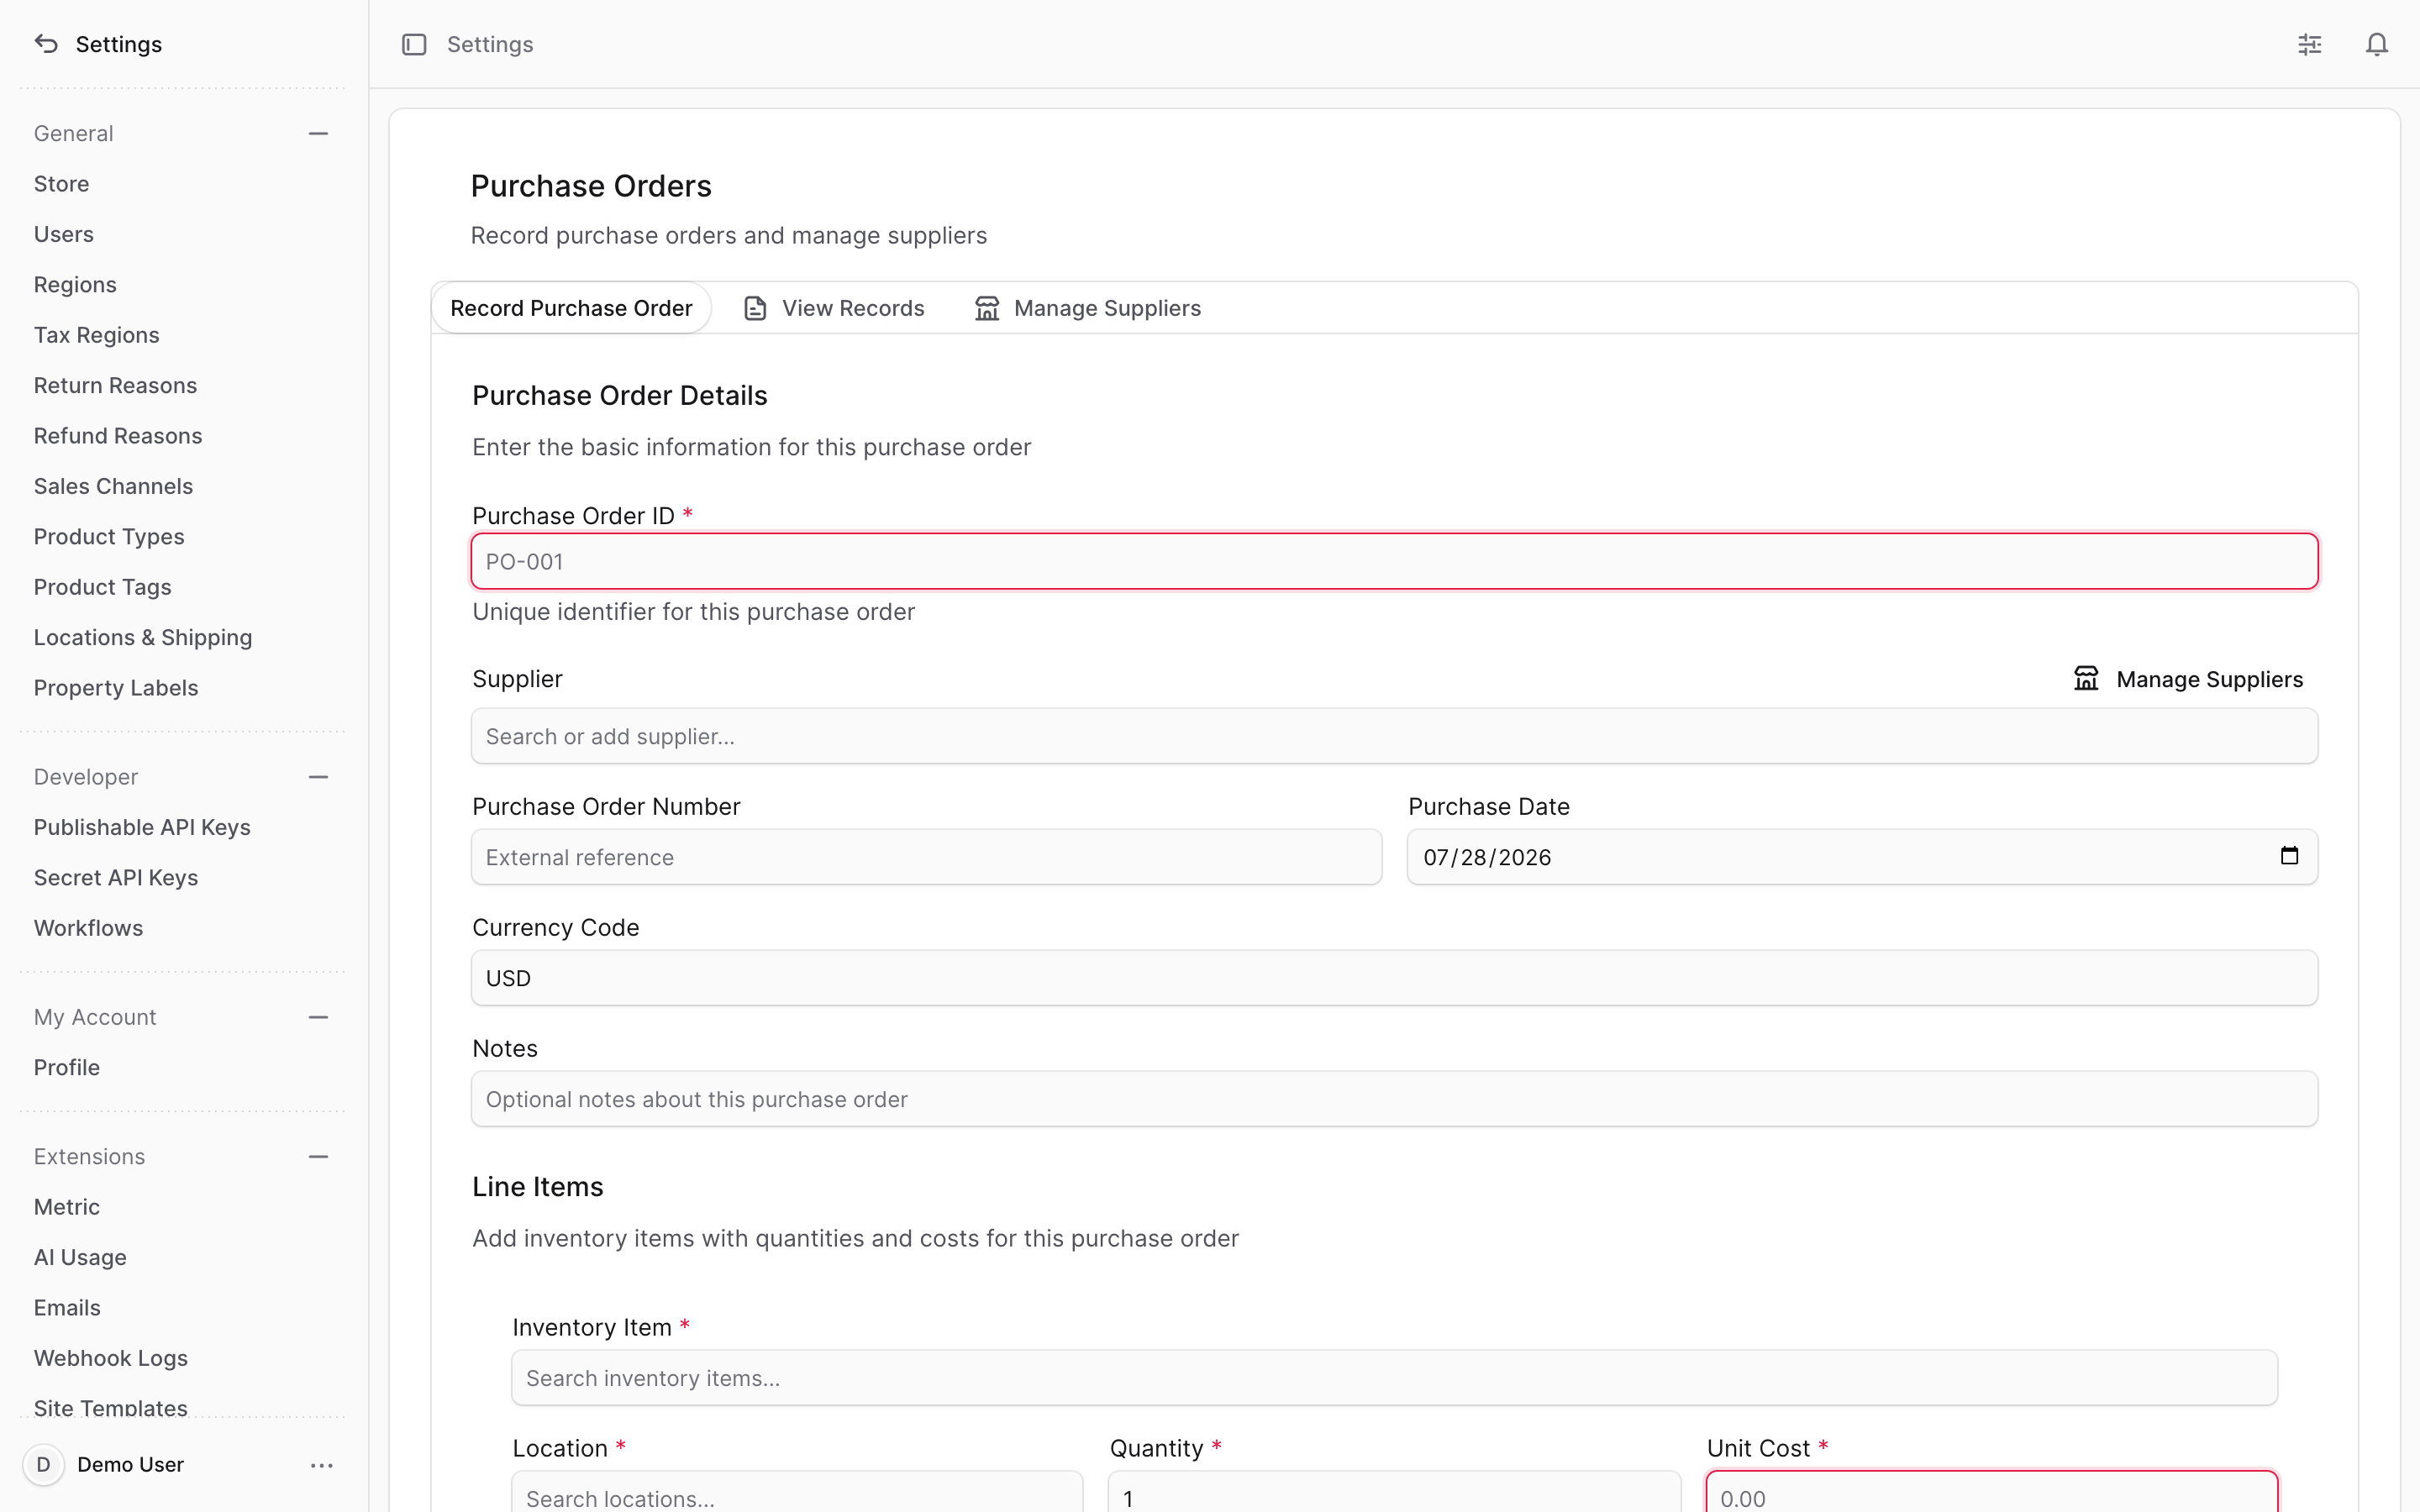Open the Metric extension
Viewport: 2420px width, 1512px height.
(x=67, y=1207)
